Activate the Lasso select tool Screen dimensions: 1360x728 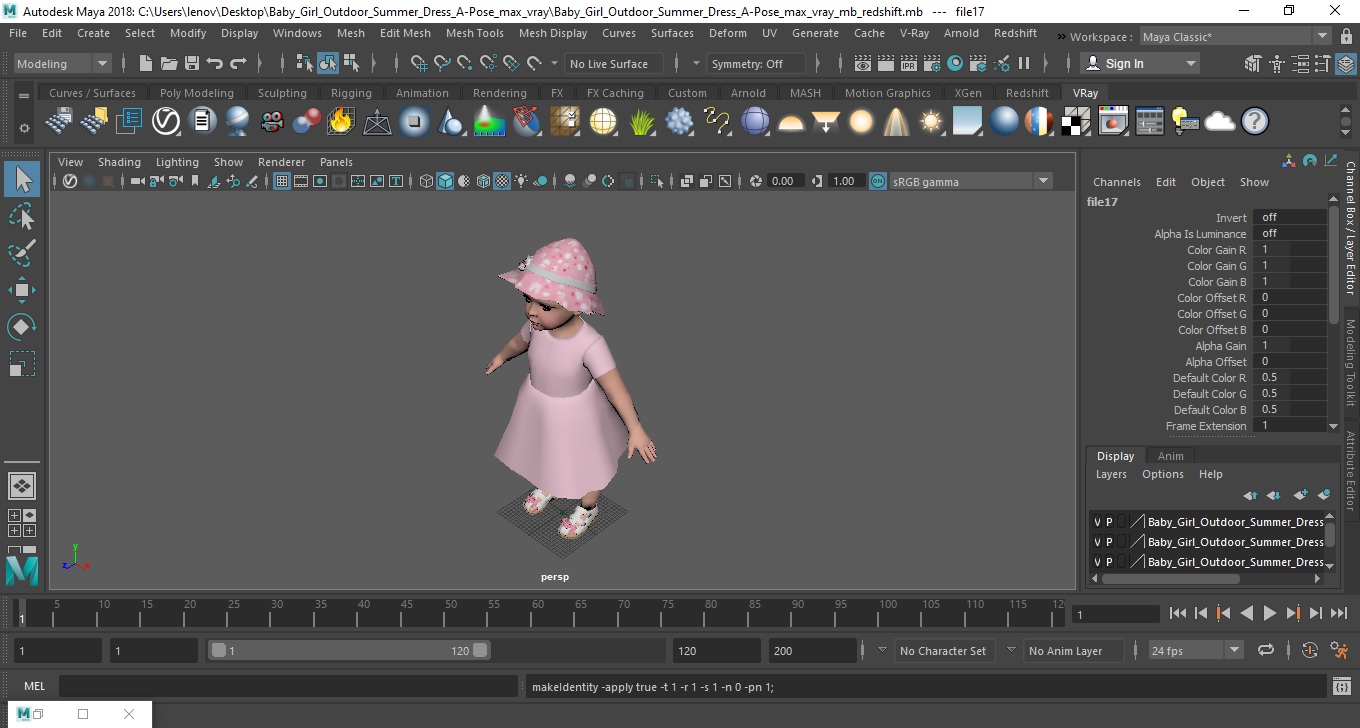point(22,216)
